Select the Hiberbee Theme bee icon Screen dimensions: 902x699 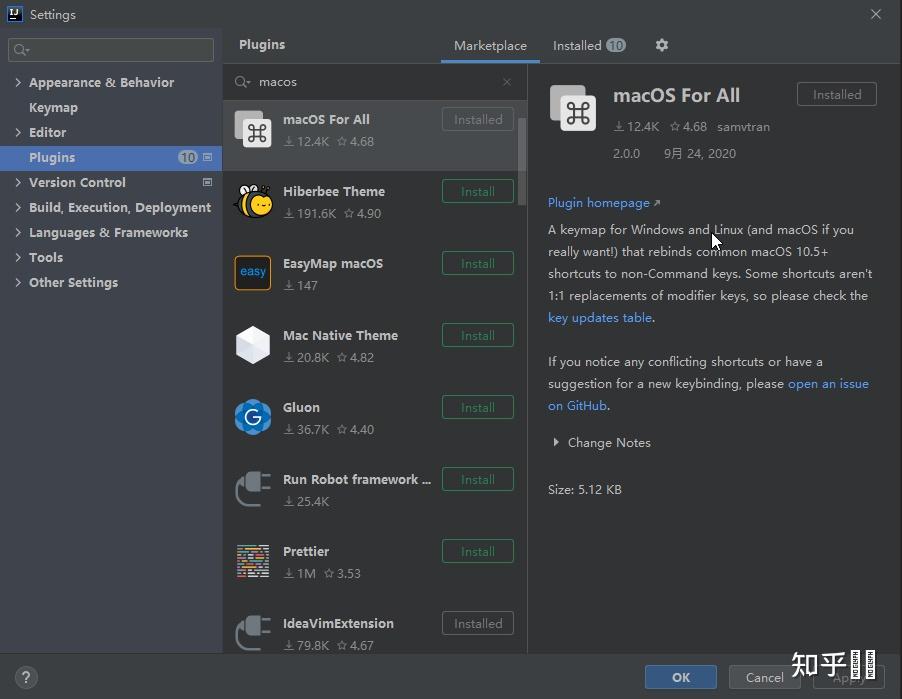point(252,200)
